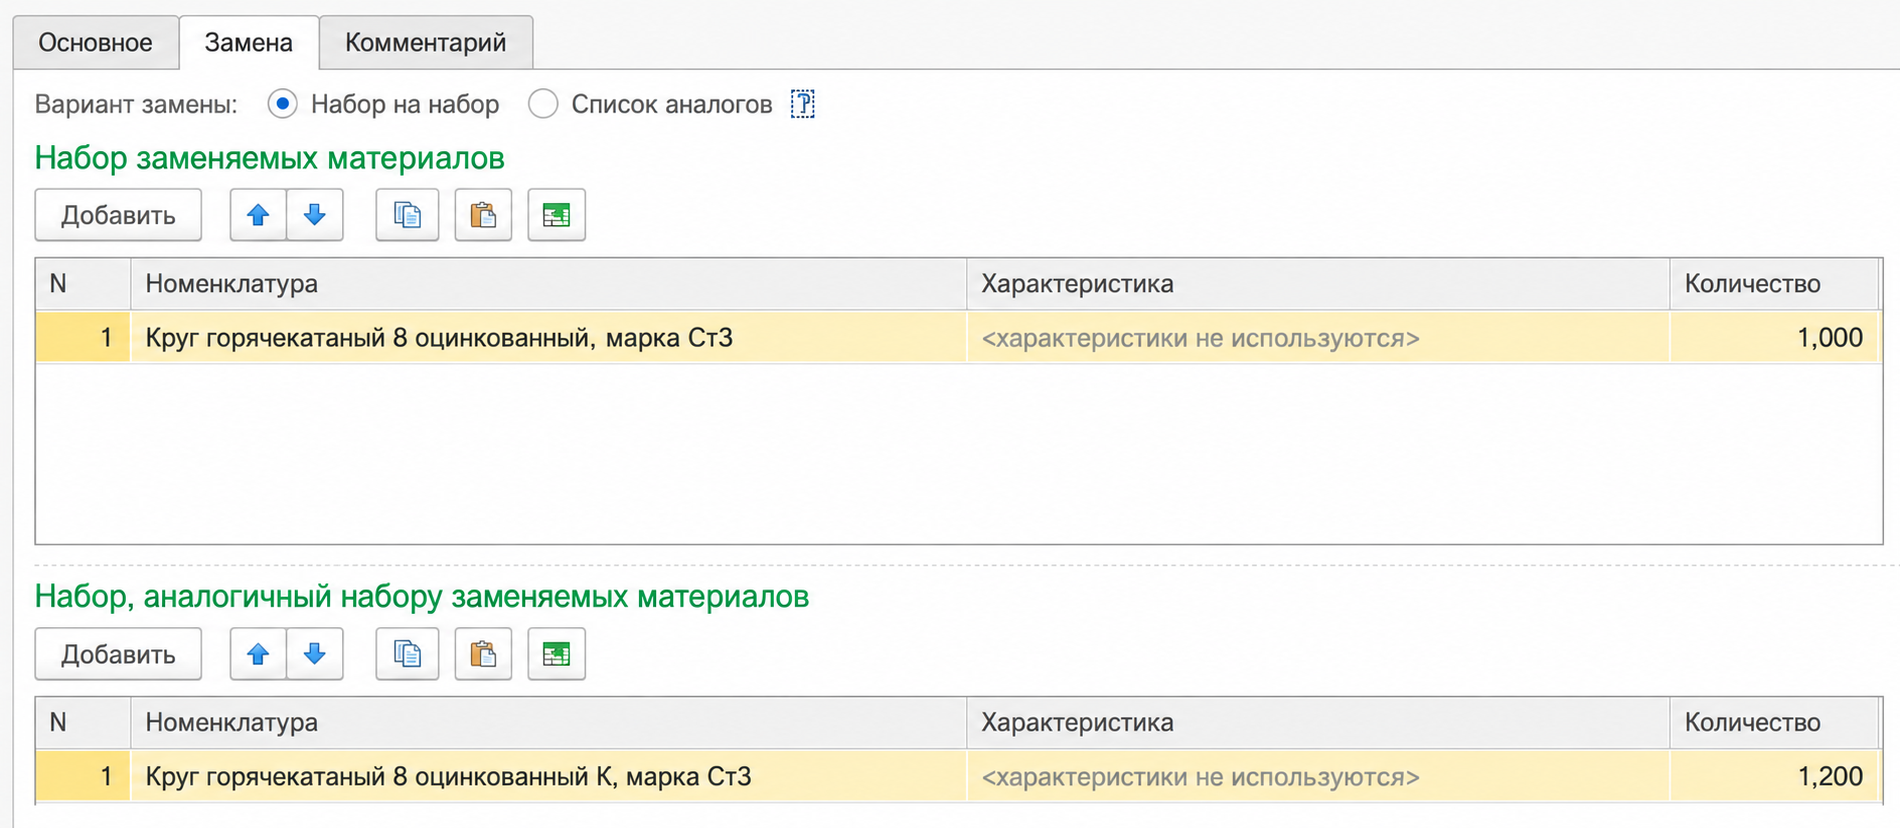Screen dimensions: 1900x828
Task: Open the Комментарий tab
Action: pyautogui.click(x=426, y=43)
